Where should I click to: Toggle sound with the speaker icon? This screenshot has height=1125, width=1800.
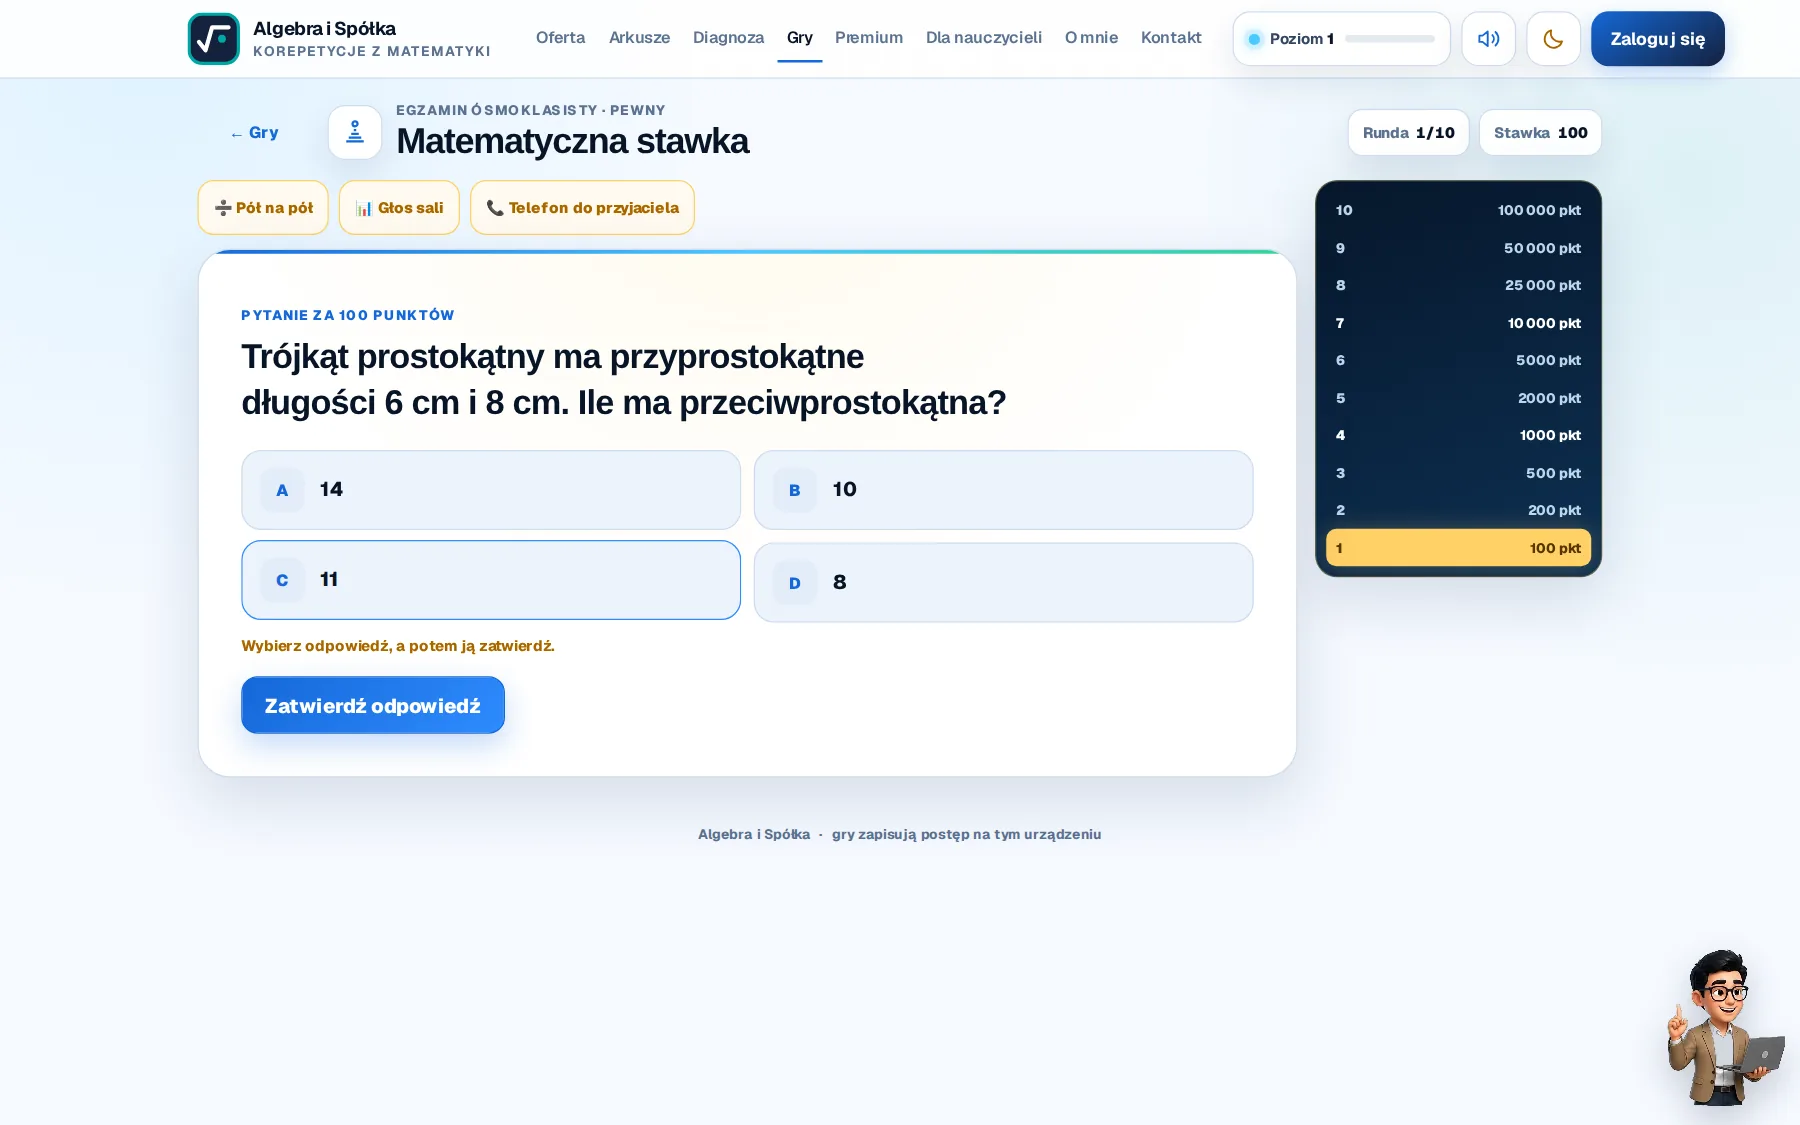(x=1488, y=39)
